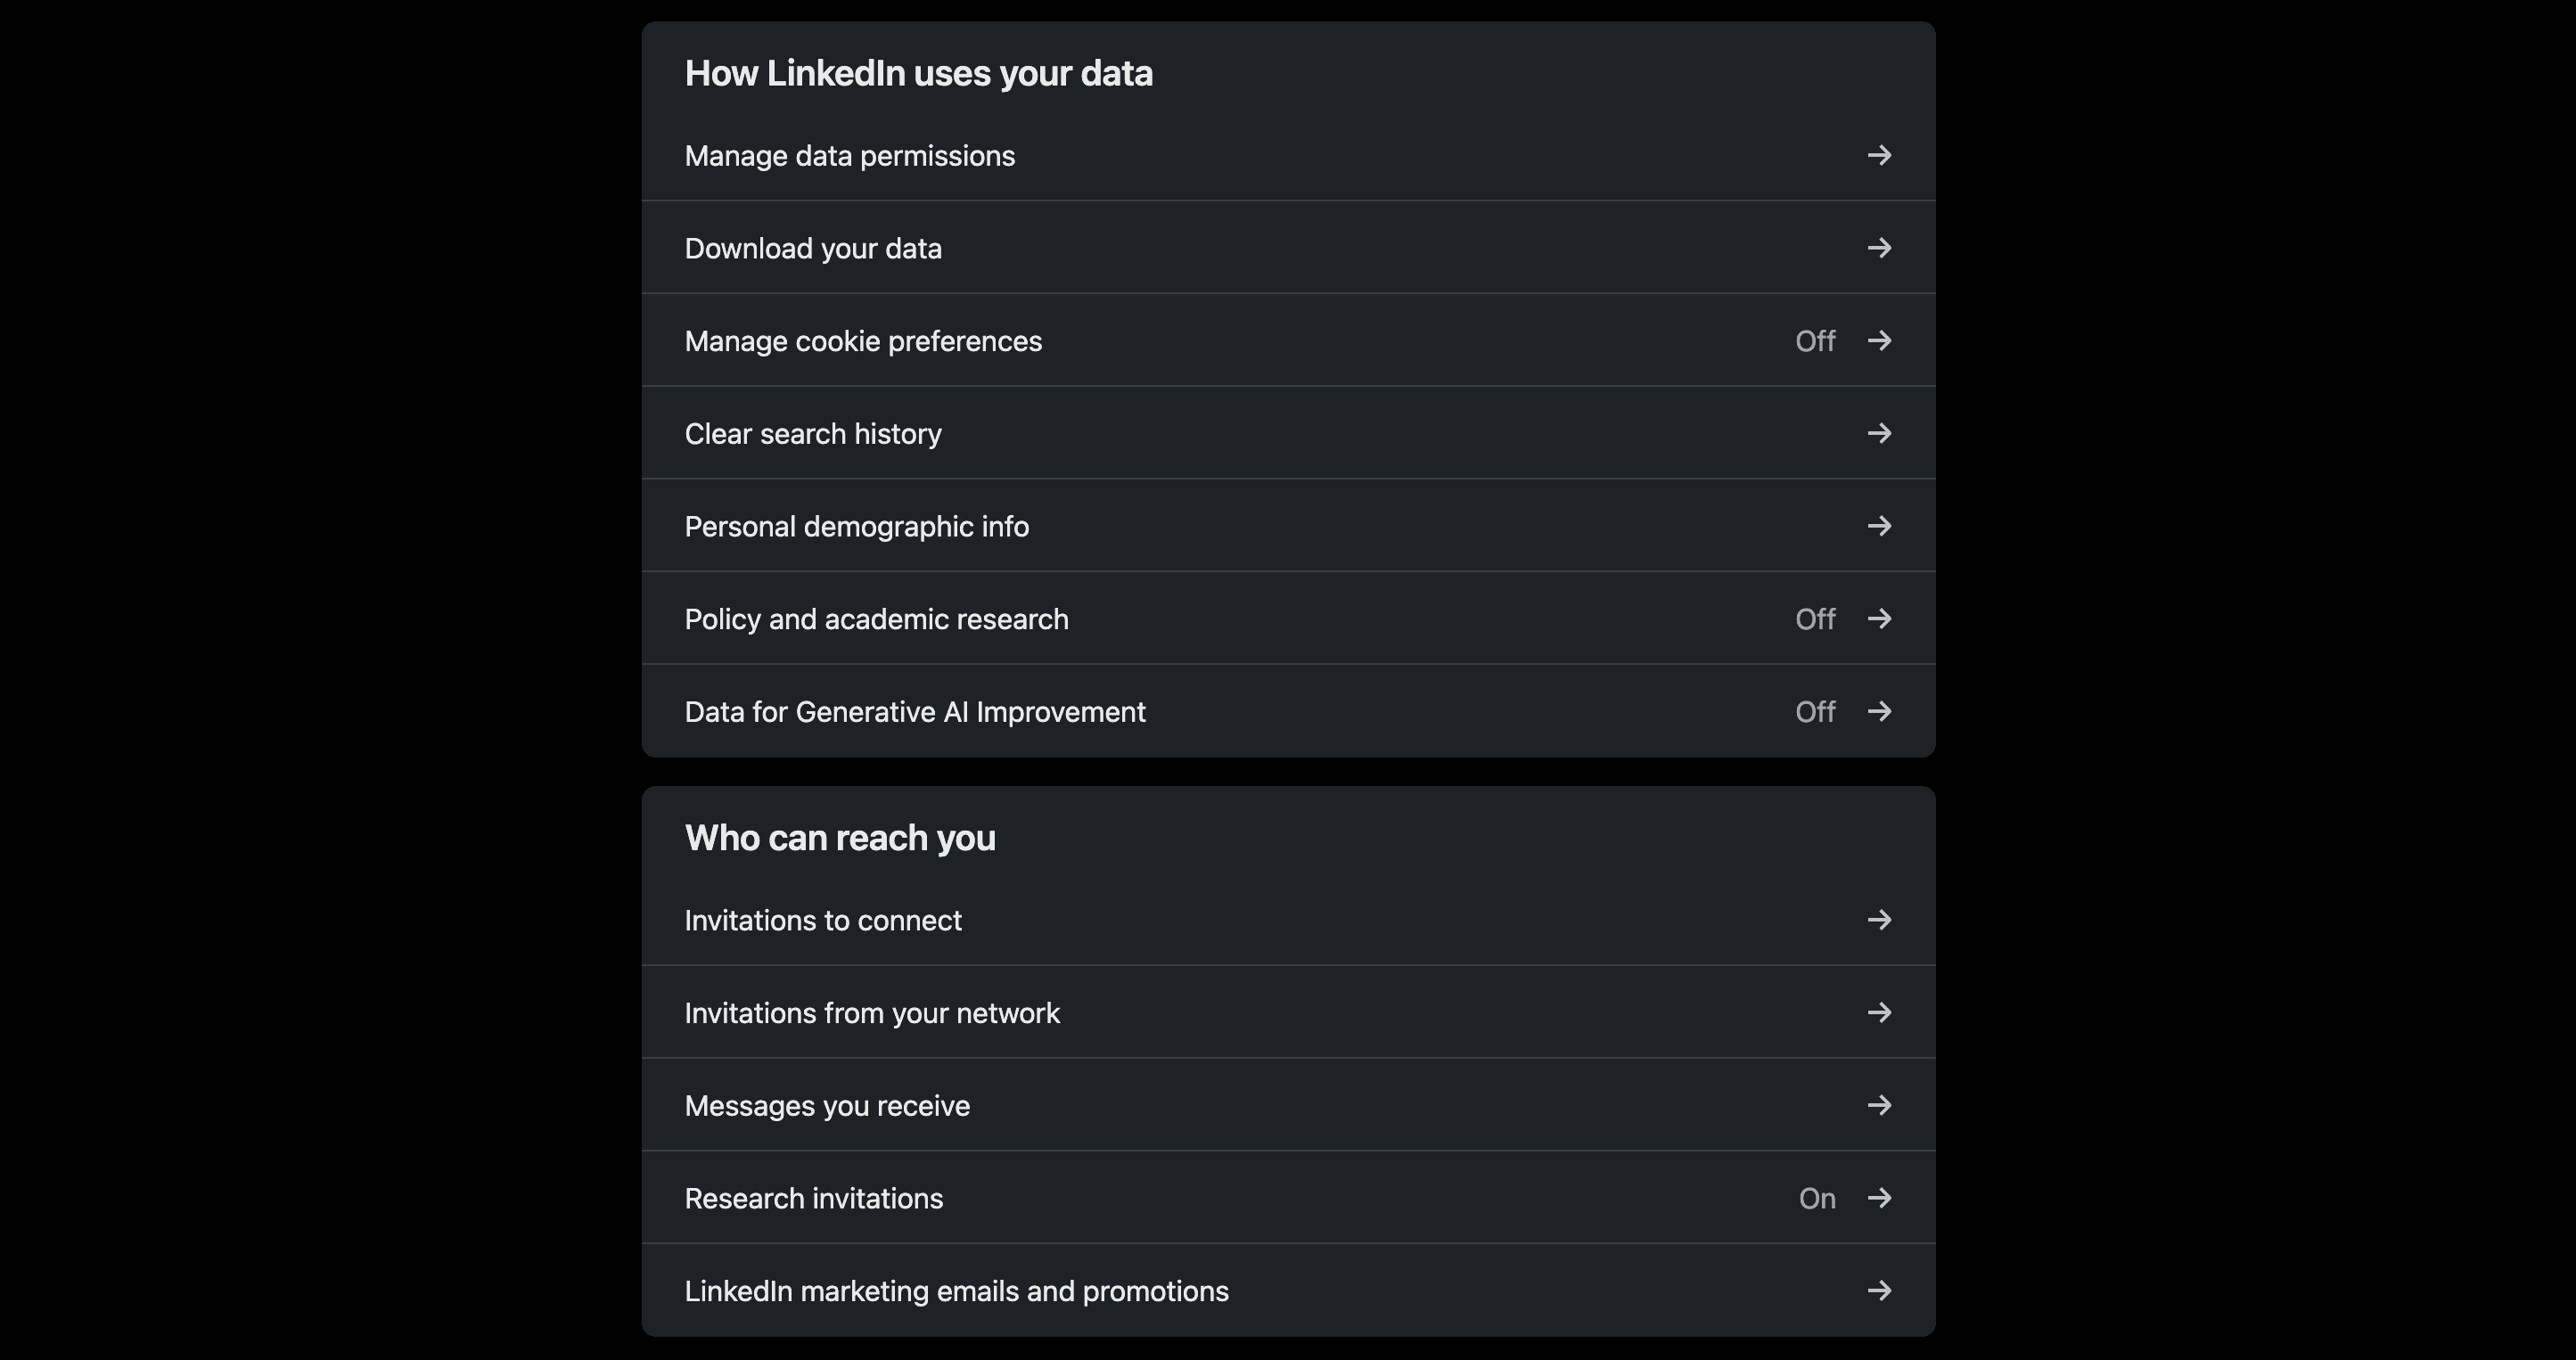Expand the Research invitations arrow
The height and width of the screenshot is (1360, 2576).
tap(1879, 1198)
